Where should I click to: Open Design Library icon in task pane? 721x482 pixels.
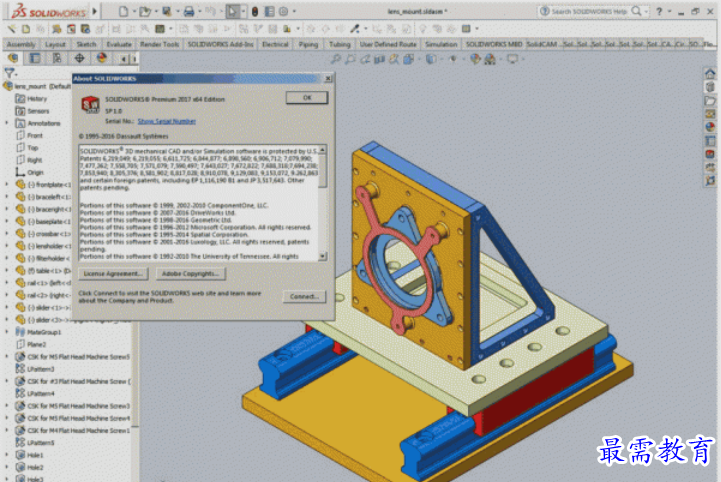tap(710, 87)
